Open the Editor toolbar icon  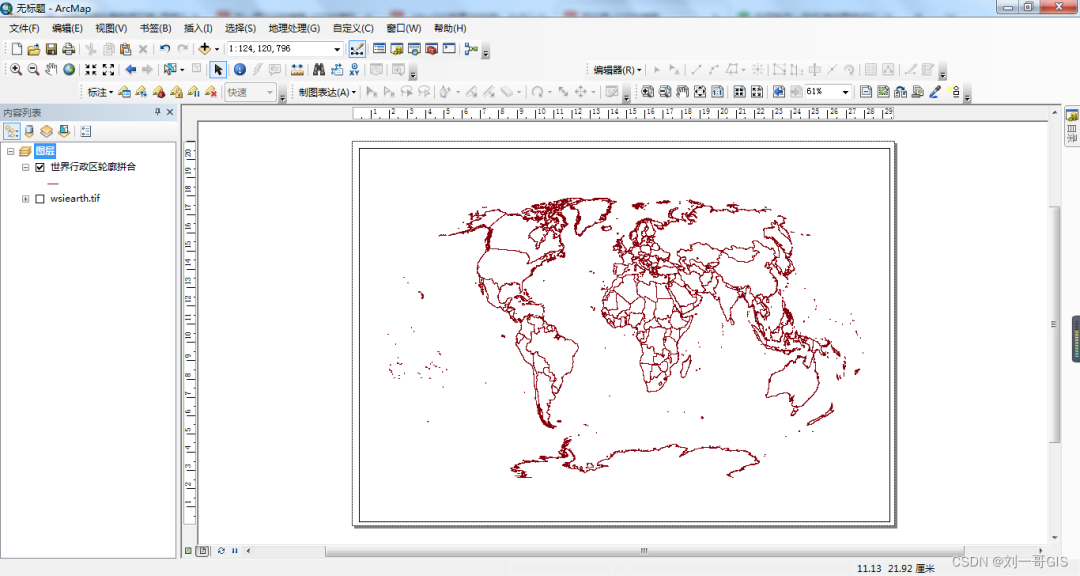pyautogui.click(x=357, y=49)
